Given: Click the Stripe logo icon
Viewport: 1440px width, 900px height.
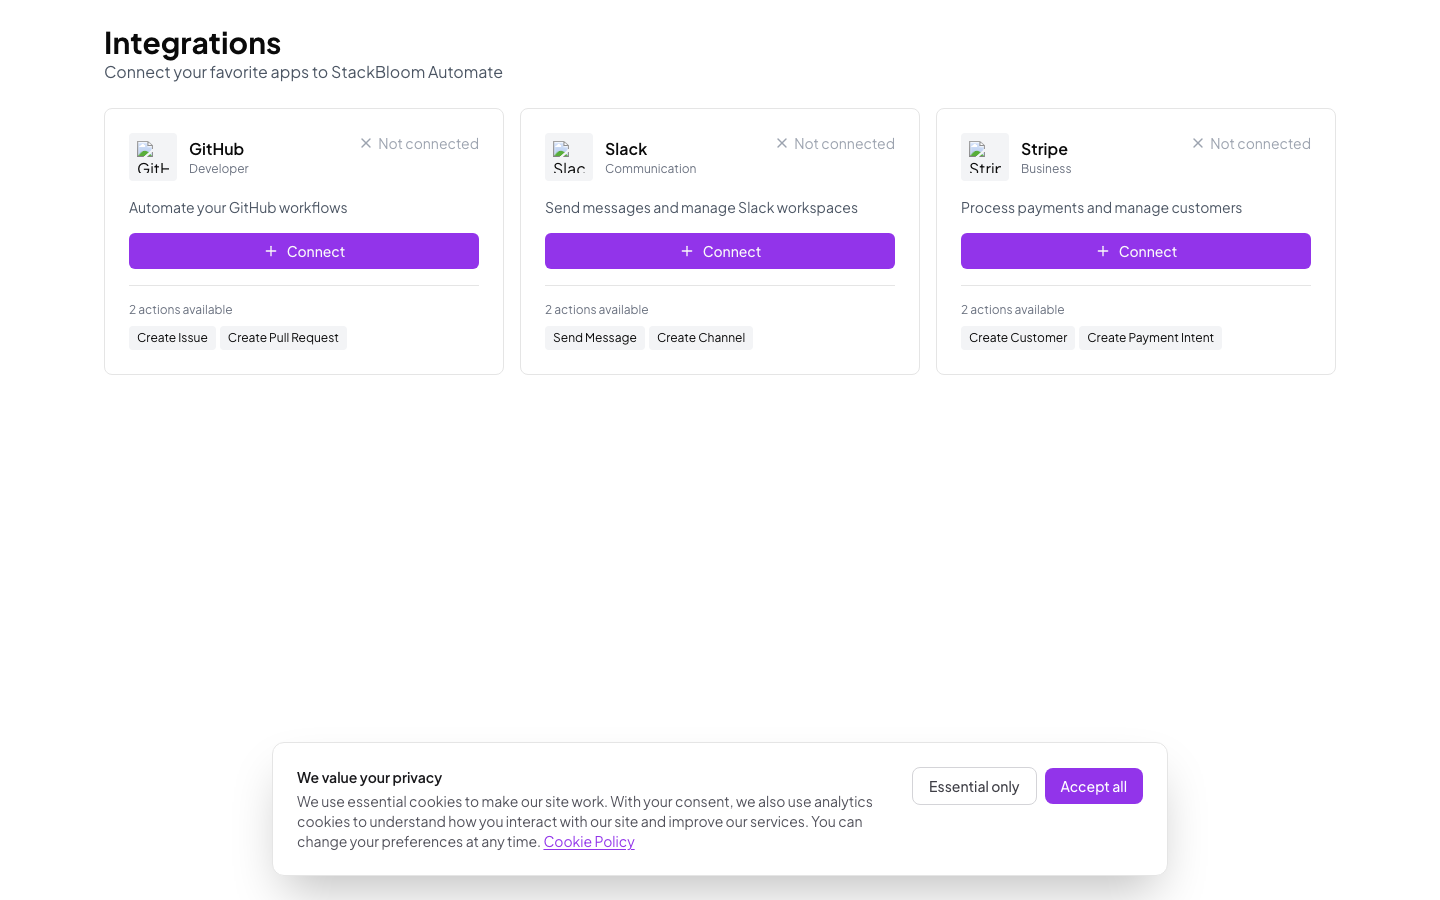Looking at the screenshot, I should (x=984, y=156).
